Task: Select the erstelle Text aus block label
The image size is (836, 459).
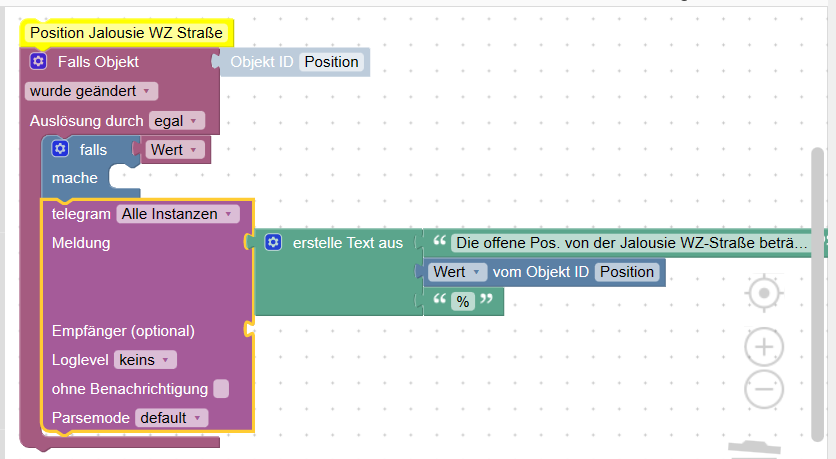Action: click(x=348, y=243)
